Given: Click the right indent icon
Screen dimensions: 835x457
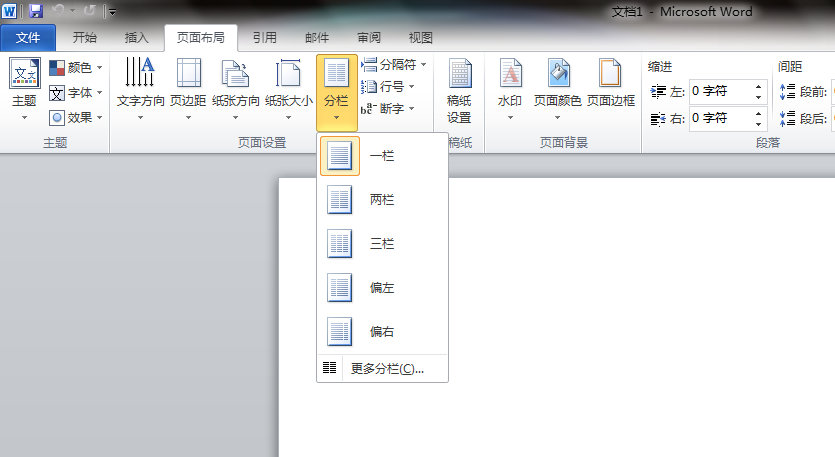Looking at the screenshot, I should point(658,119).
